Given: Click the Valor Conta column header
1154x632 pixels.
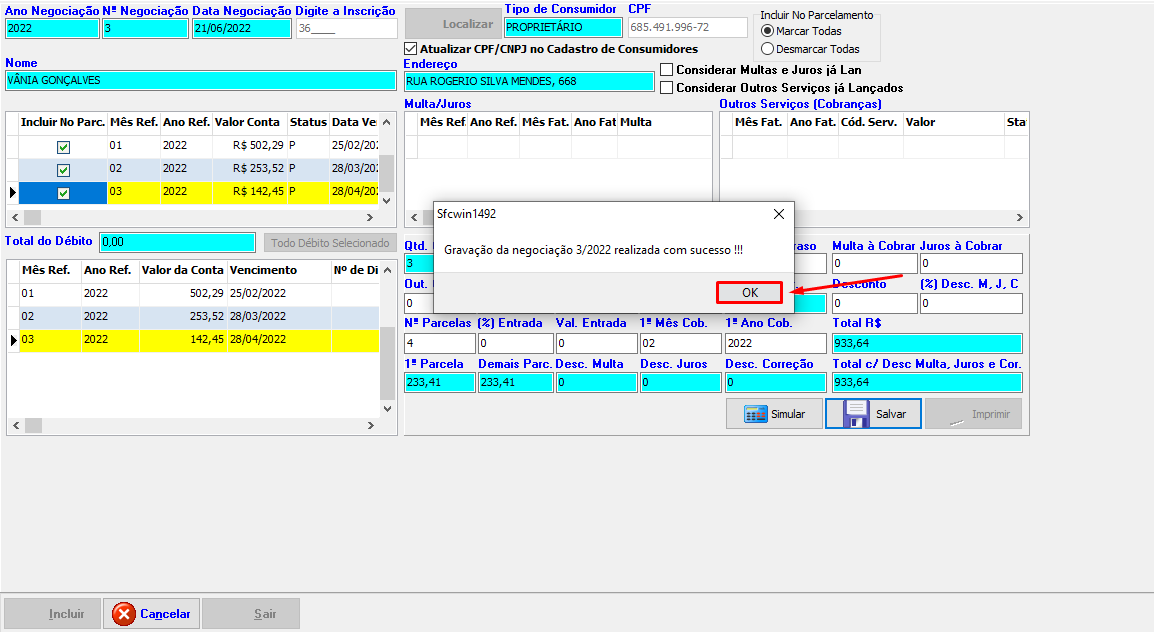Looking at the screenshot, I should (x=248, y=122).
